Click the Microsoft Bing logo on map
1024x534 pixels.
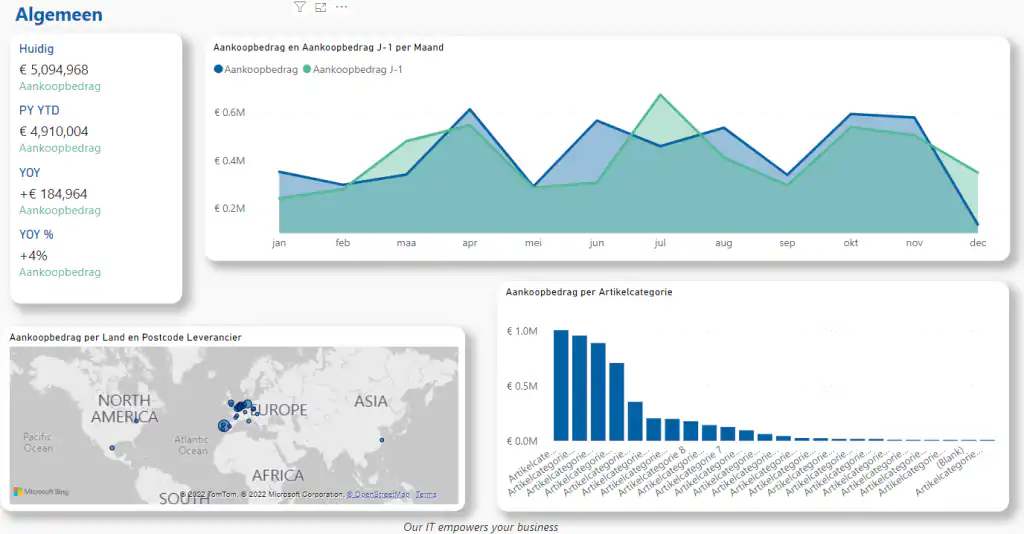pyautogui.click(x=41, y=492)
